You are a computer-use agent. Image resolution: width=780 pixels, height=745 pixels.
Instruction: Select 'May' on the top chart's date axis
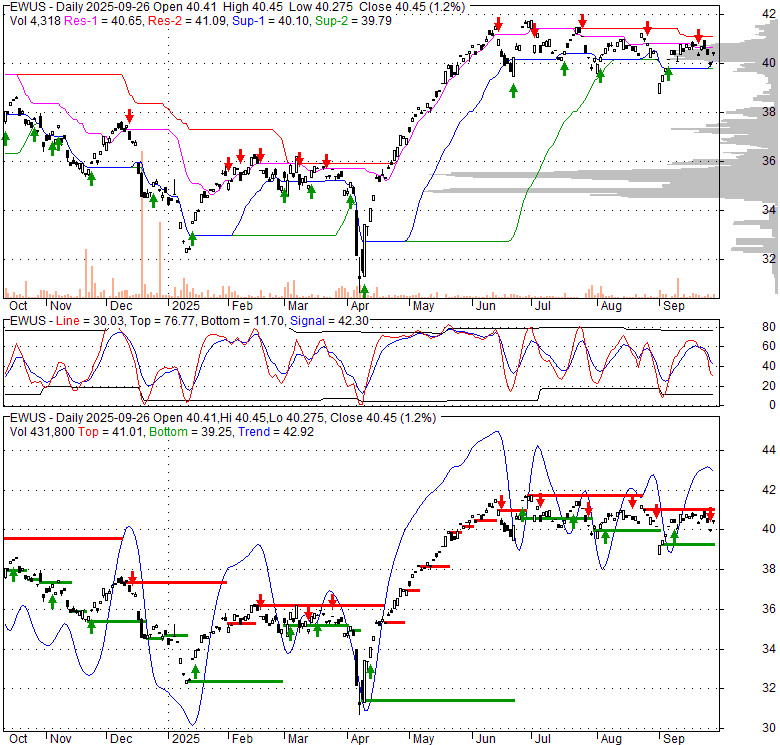click(x=423, y=306)
